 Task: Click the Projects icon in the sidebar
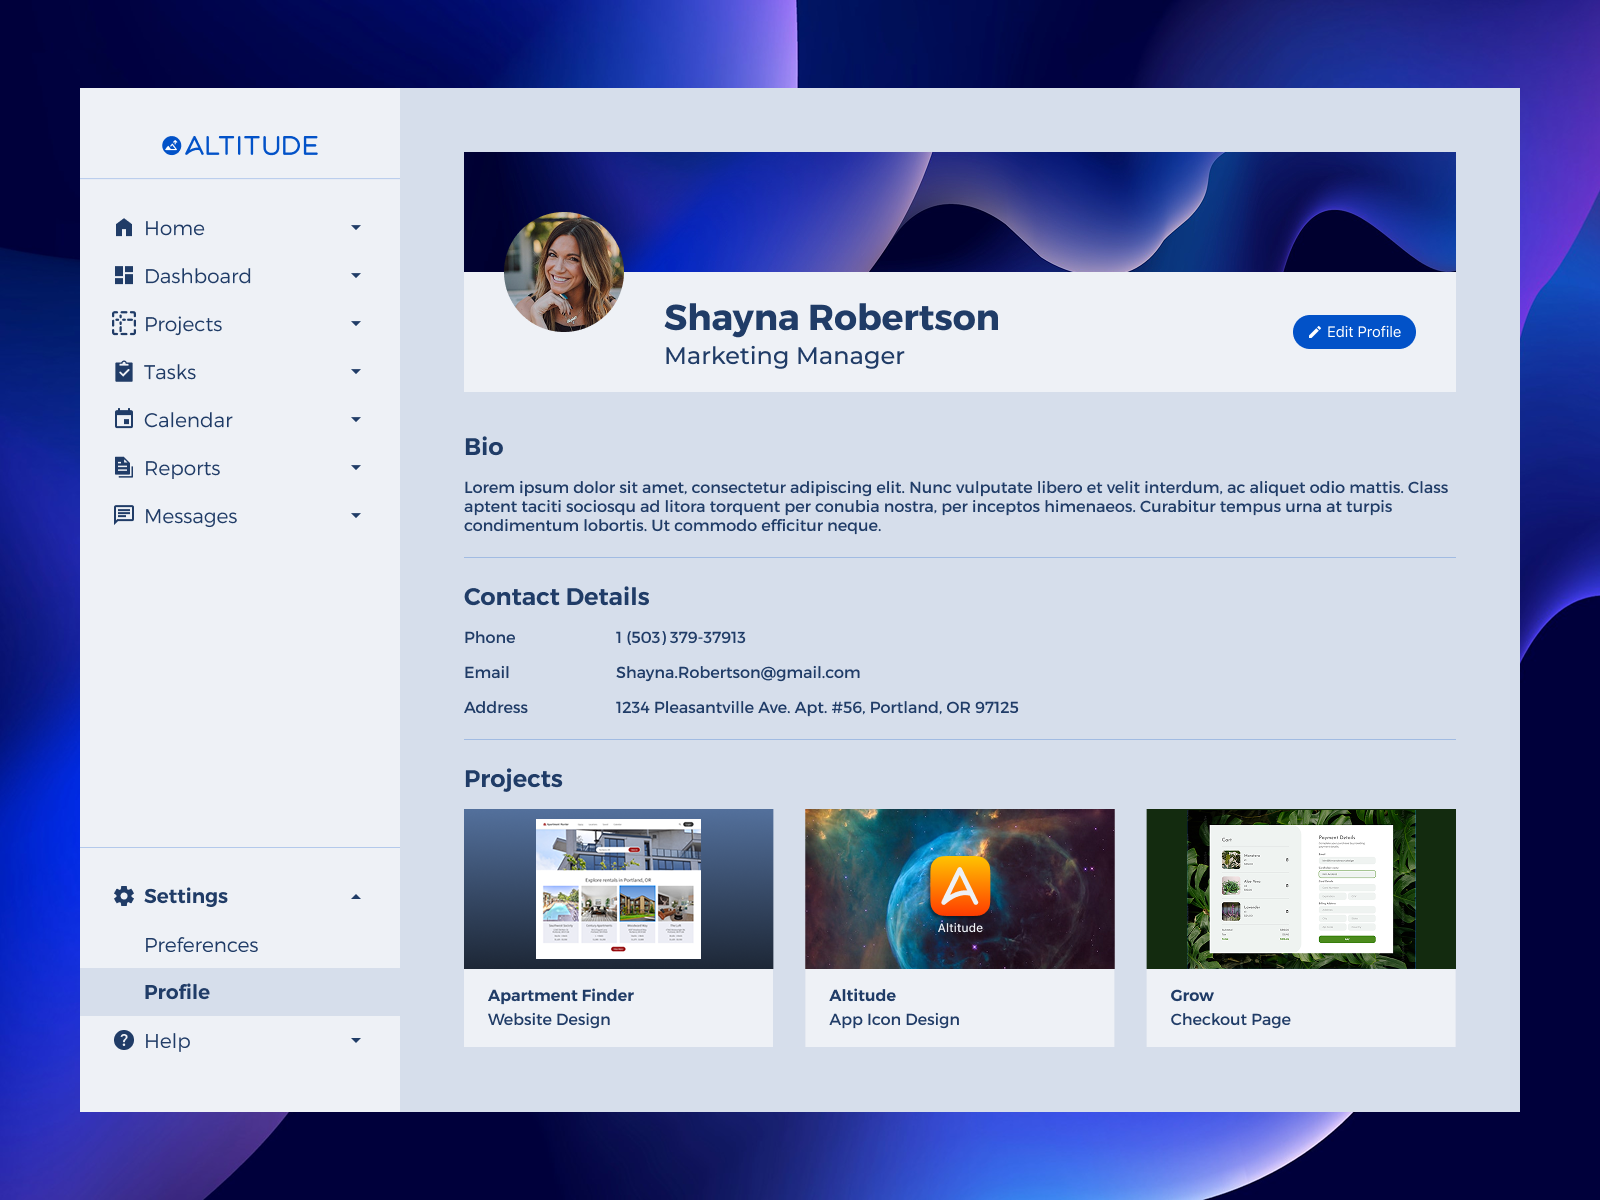pyautogui.click(x=123, y=323)
